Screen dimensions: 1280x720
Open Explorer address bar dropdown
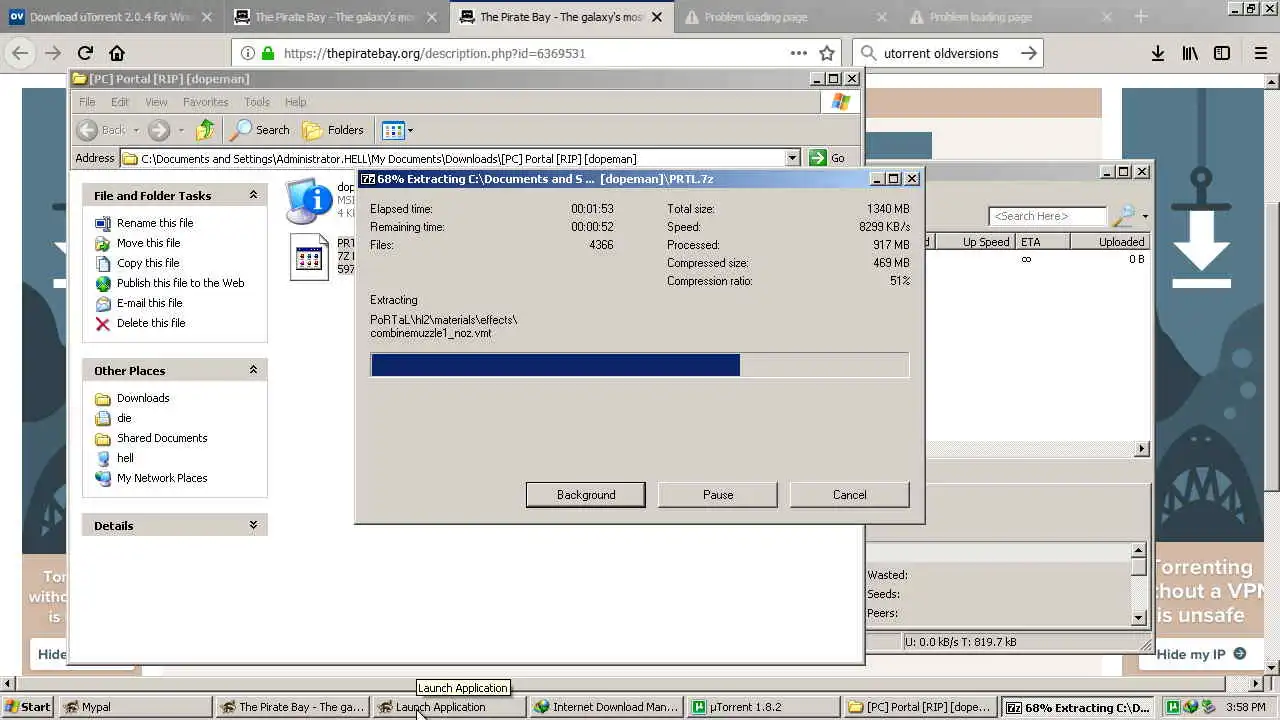792,158
